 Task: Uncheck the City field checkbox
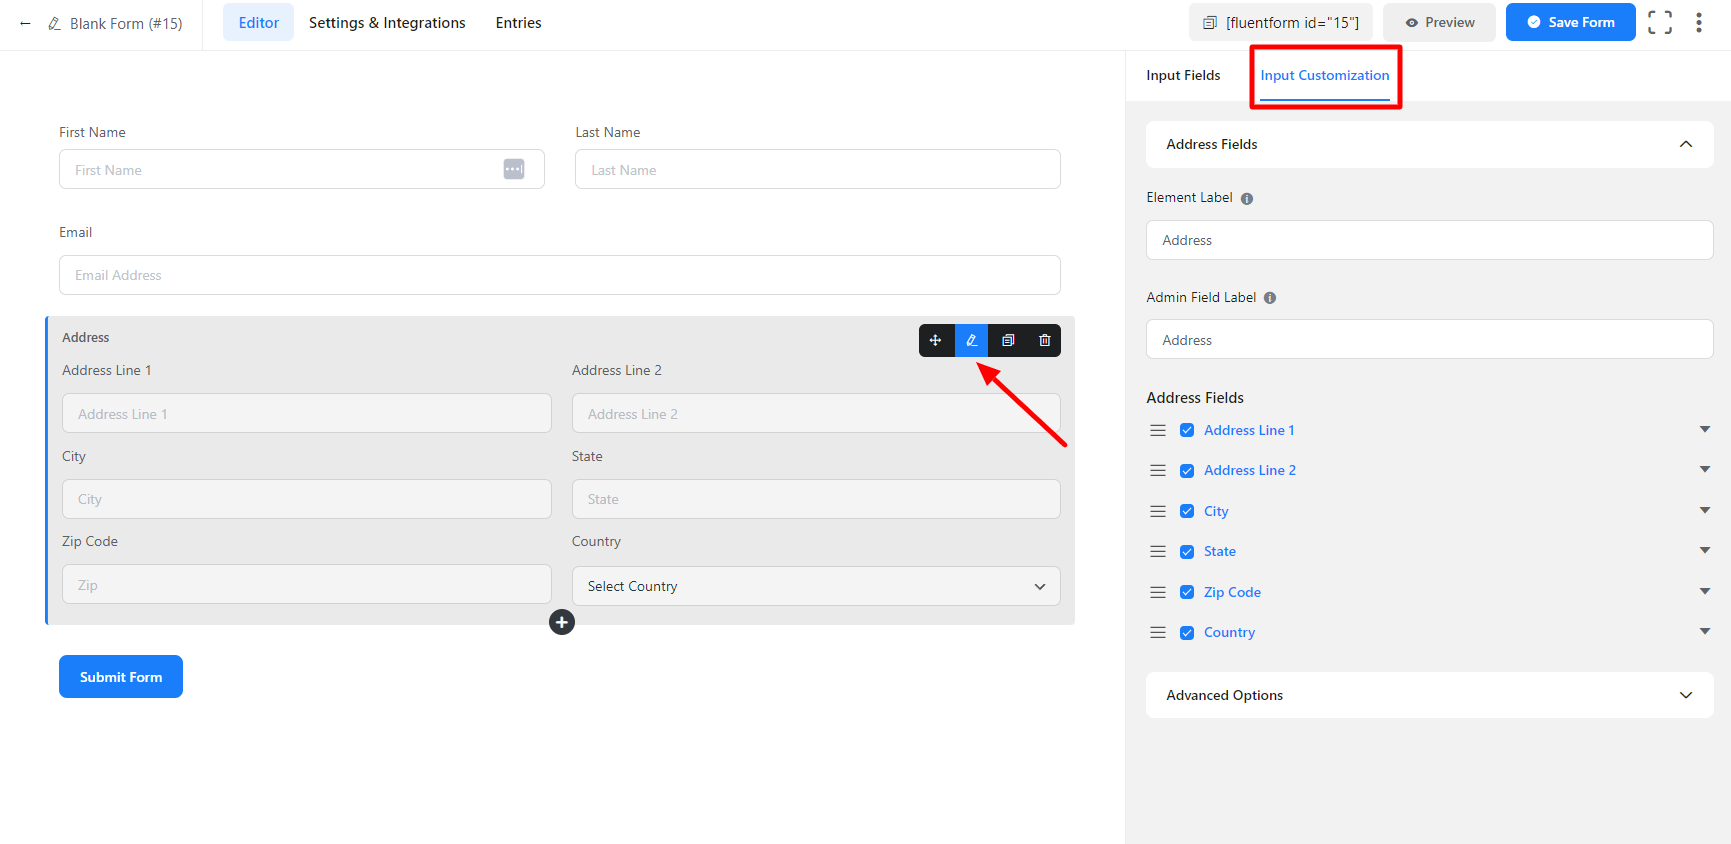click(x=1187, y=511)
